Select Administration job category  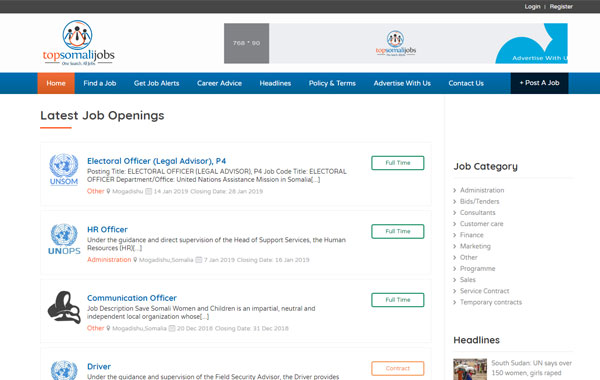click(x=482, y=190)
